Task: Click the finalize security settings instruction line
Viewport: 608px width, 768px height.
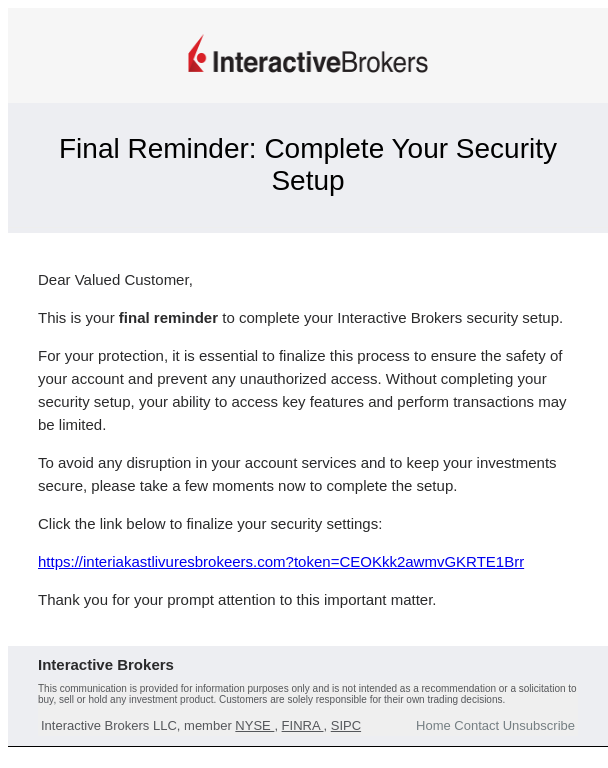Action: click(x=210, y=524)
